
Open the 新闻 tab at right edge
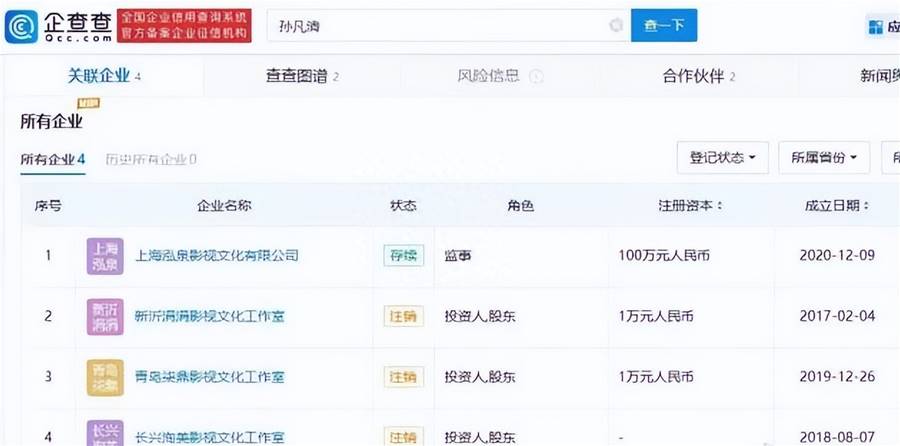pos(879,76)
